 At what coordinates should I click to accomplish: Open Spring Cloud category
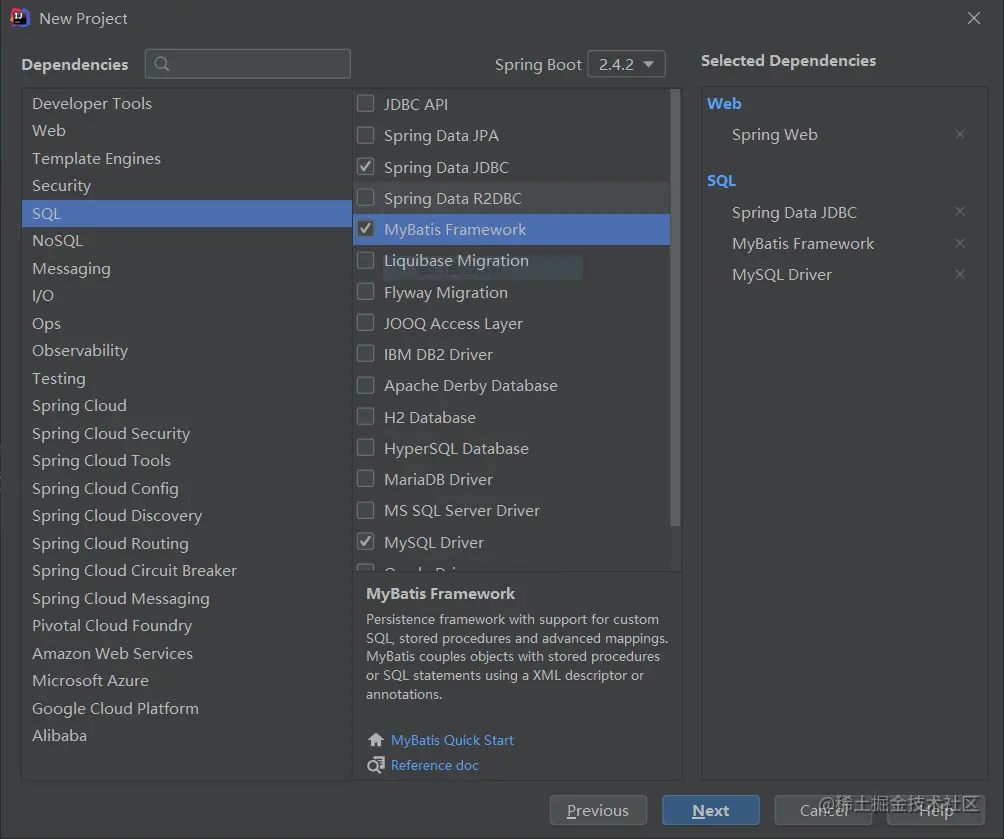(x=186, y=406)
